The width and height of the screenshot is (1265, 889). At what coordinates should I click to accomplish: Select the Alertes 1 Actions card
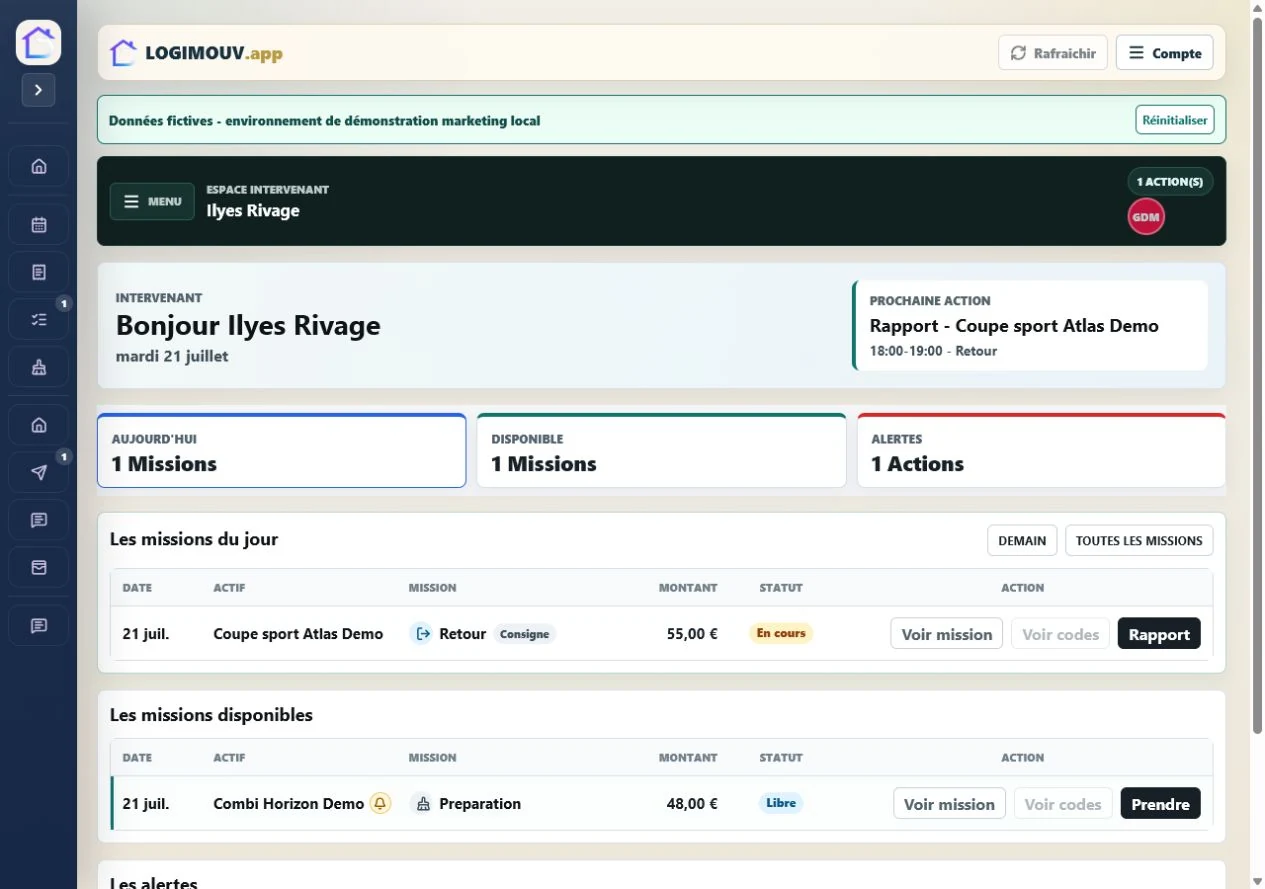(x=1041, y=451)
